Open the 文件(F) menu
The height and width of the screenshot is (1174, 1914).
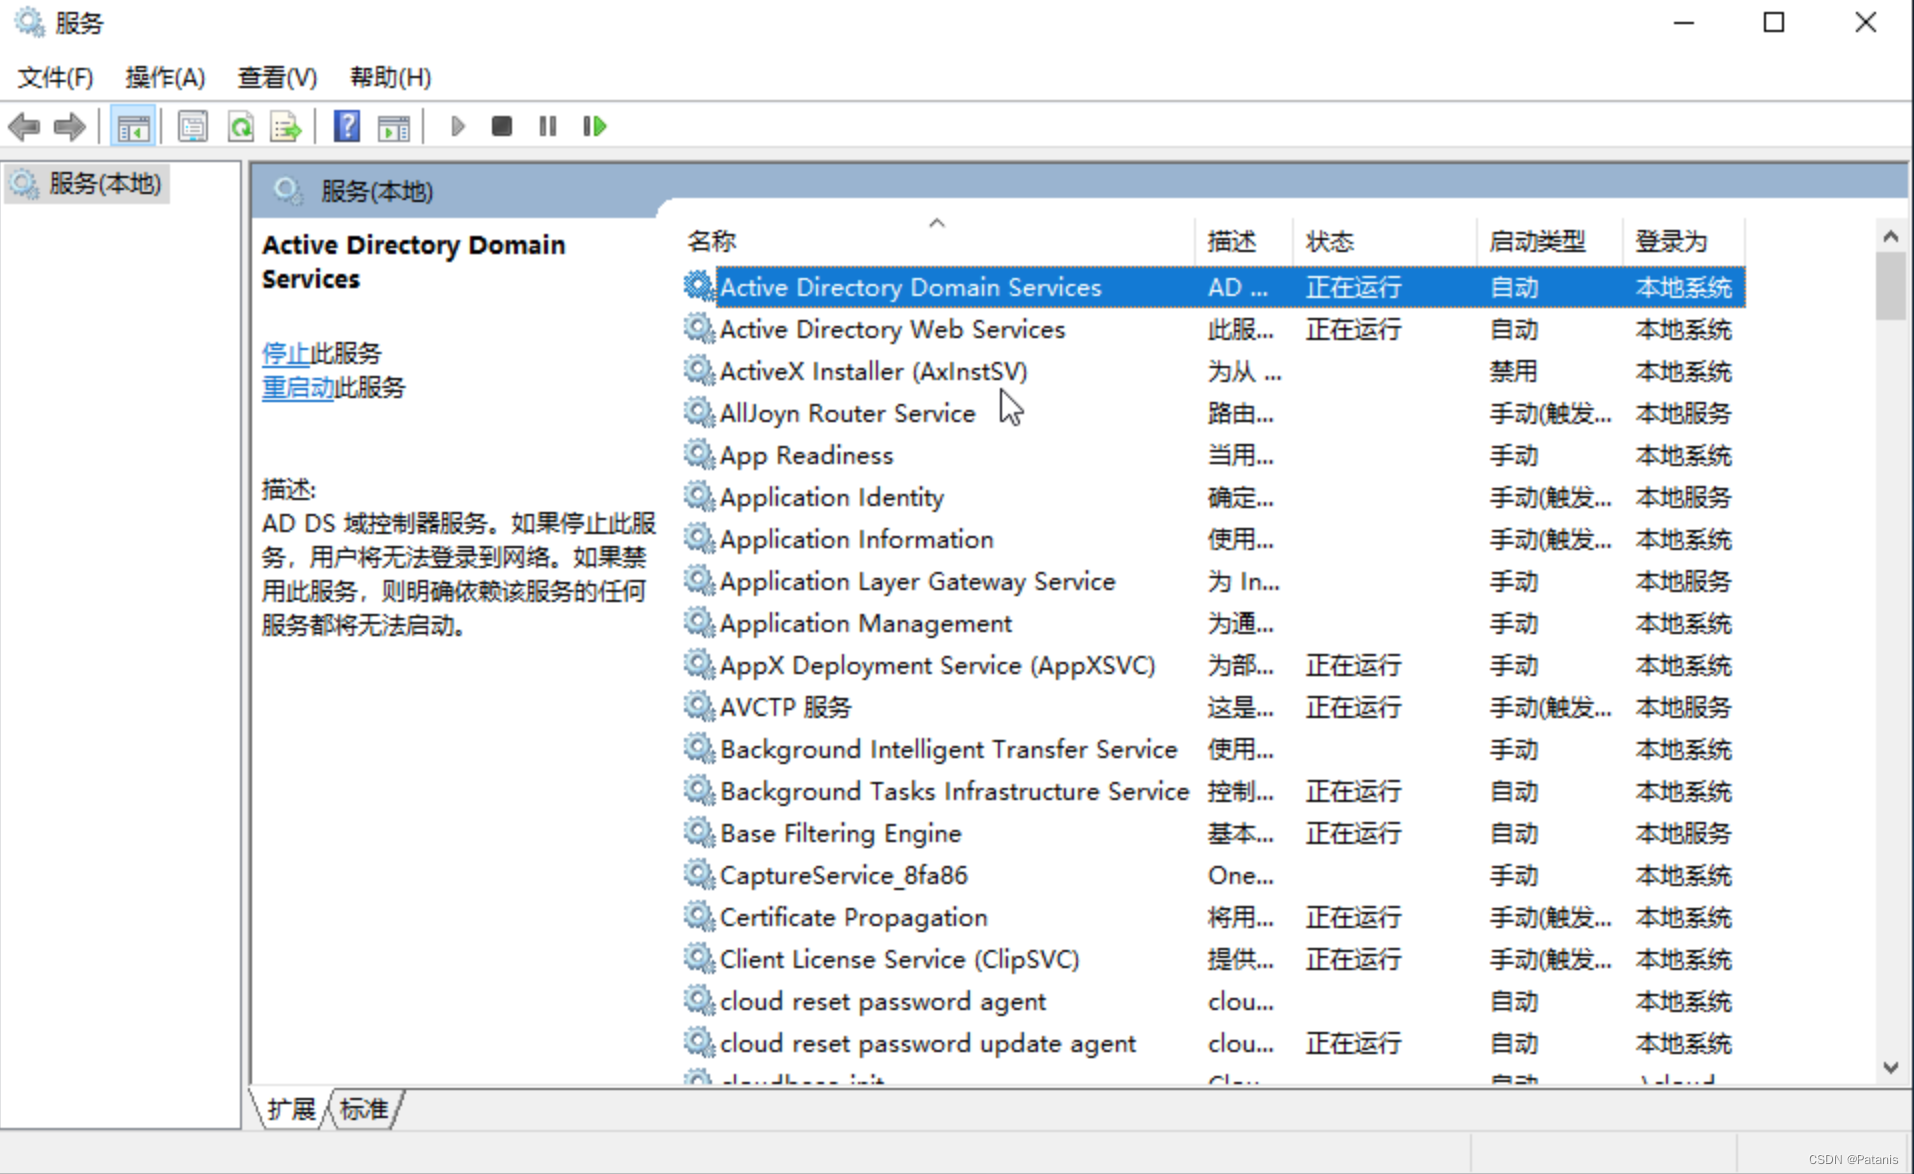[x=55, y=77]
